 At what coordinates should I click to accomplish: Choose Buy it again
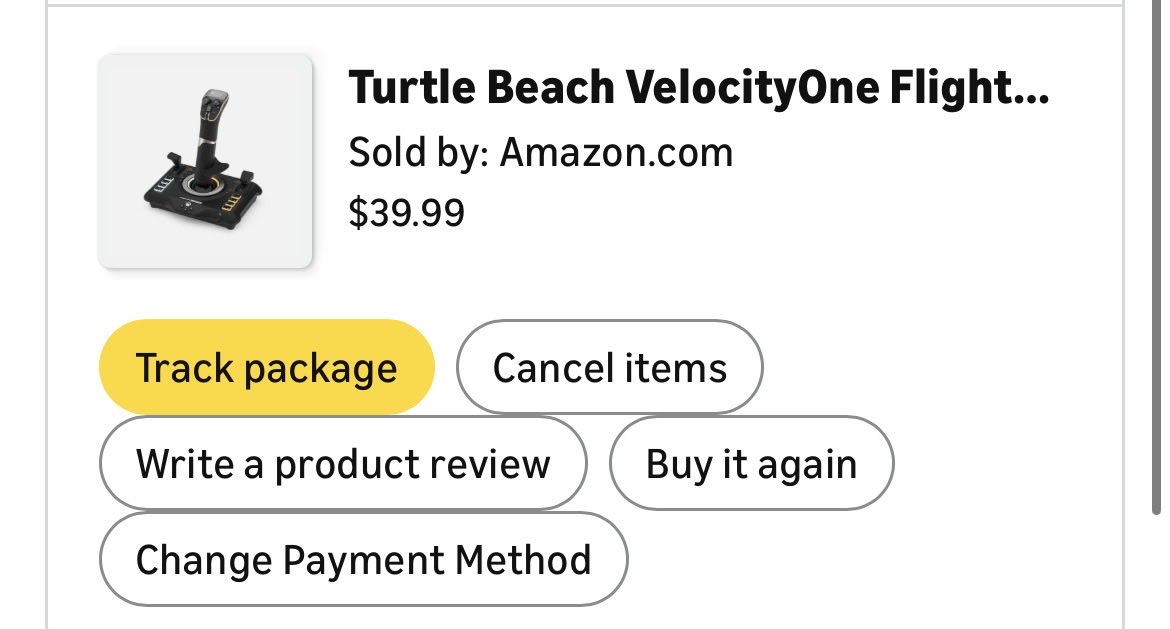pyautogui.click(x=751, y=463)
